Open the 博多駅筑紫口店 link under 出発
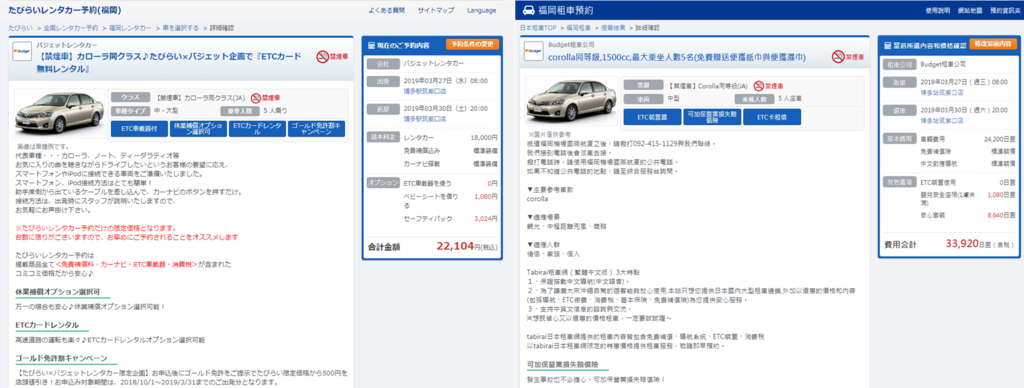The height and width of the screenshot is (388, 1024). click(x=424, y=91)
